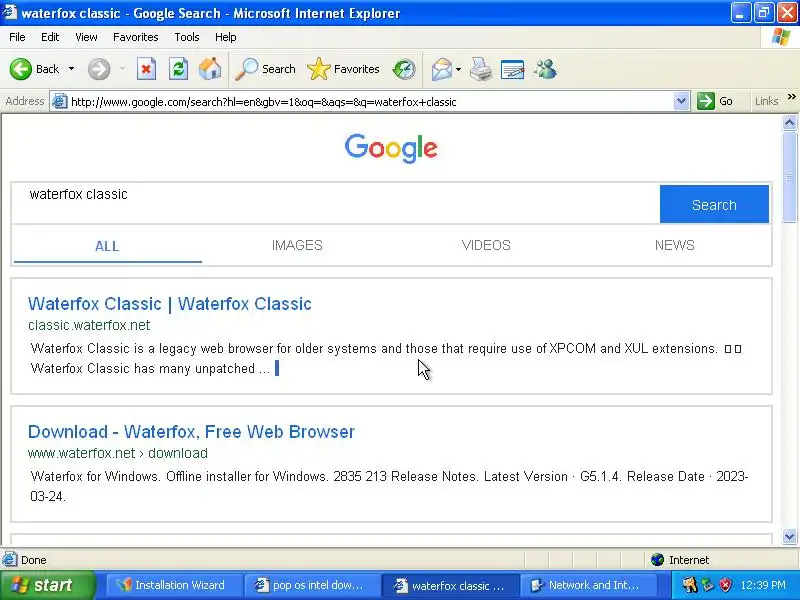800x600 pixels.
Task: Click the Edit page toolbar icon
Action: click(x=513, y=69)
